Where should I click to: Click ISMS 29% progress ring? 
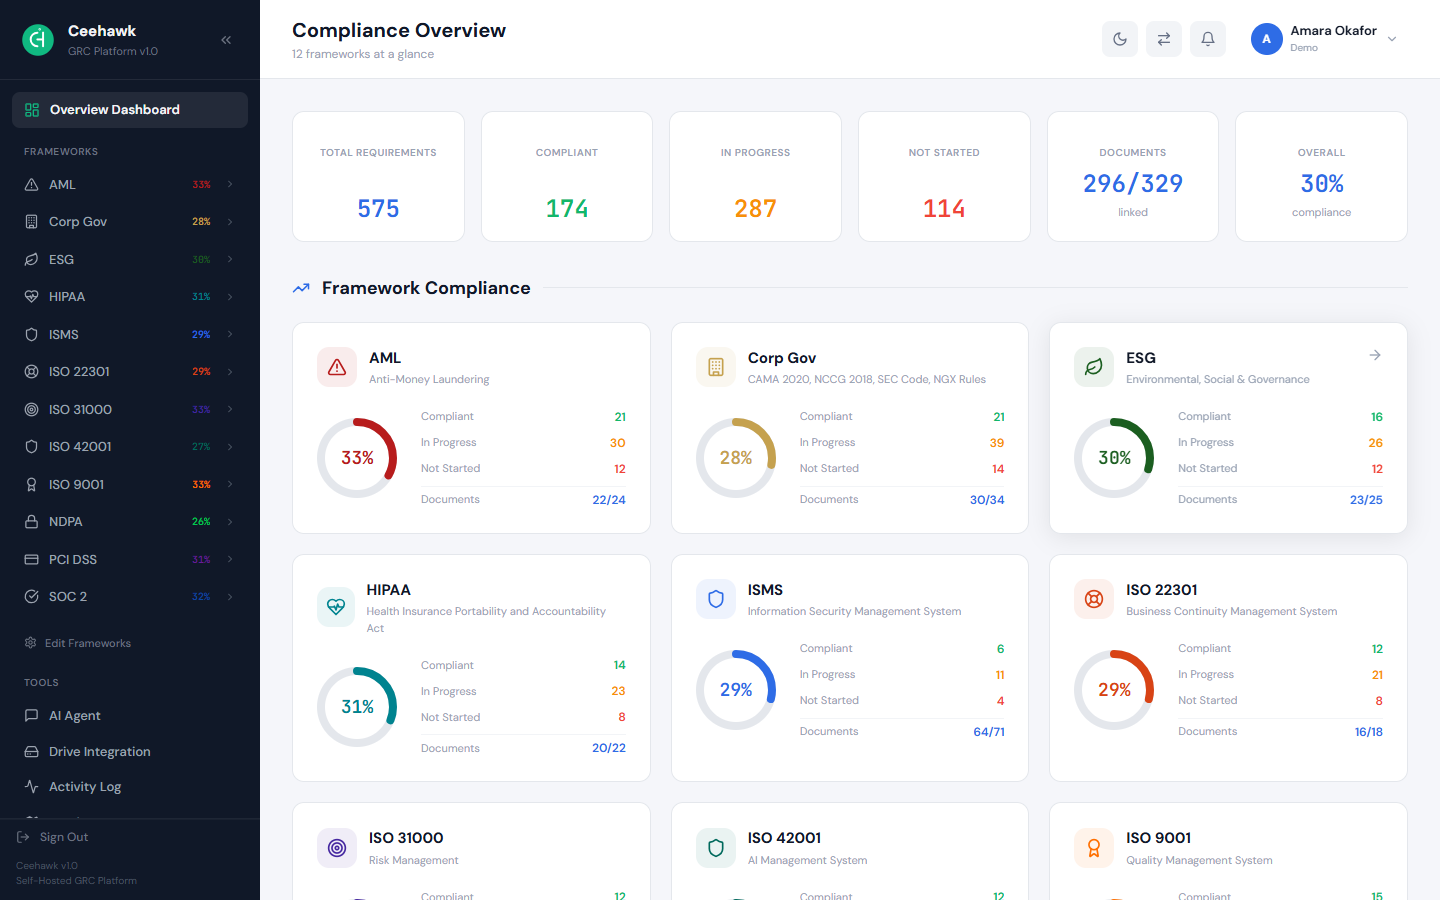click(736, 690)
